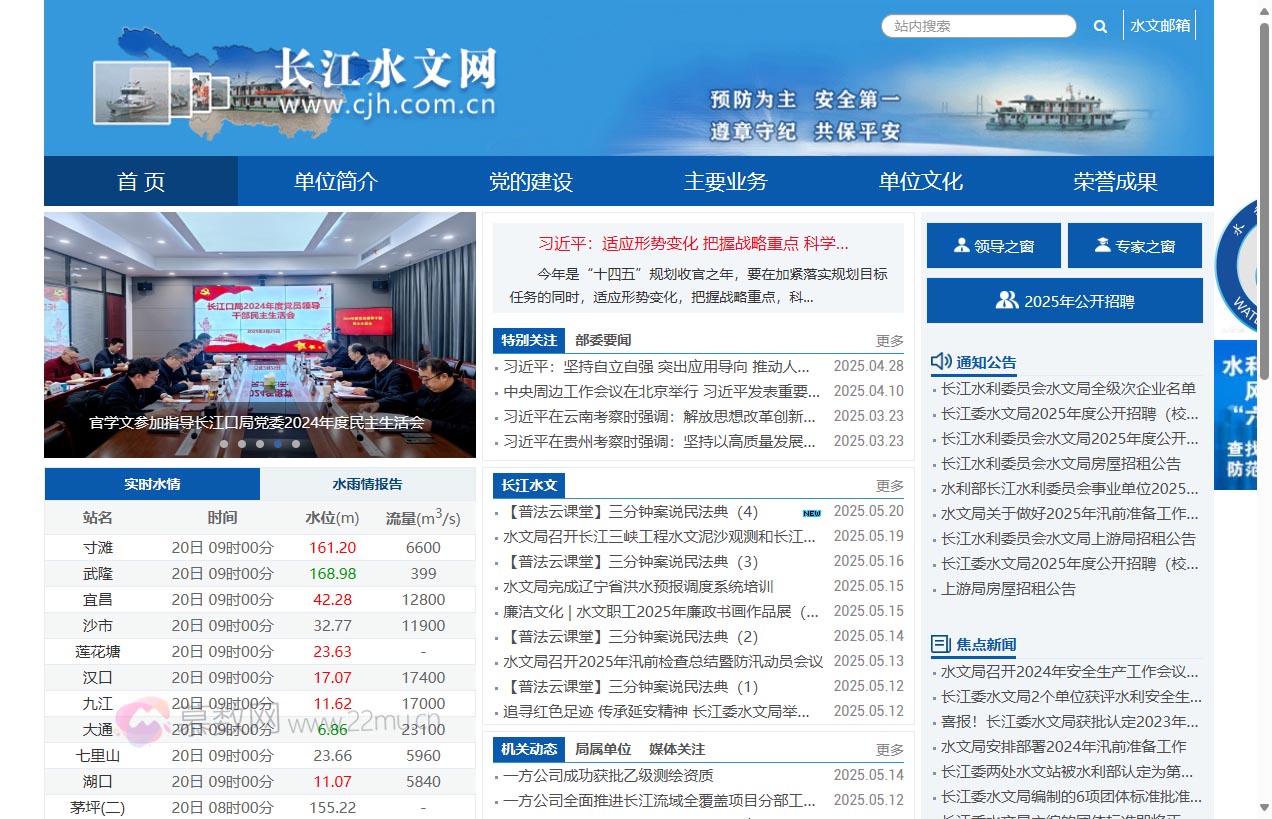The height and width of the screenshot is (819, 1272).
Task: Click the NEW badge on 普法云课堂 article
Action: pyautogui.click(x=810, y=512)
